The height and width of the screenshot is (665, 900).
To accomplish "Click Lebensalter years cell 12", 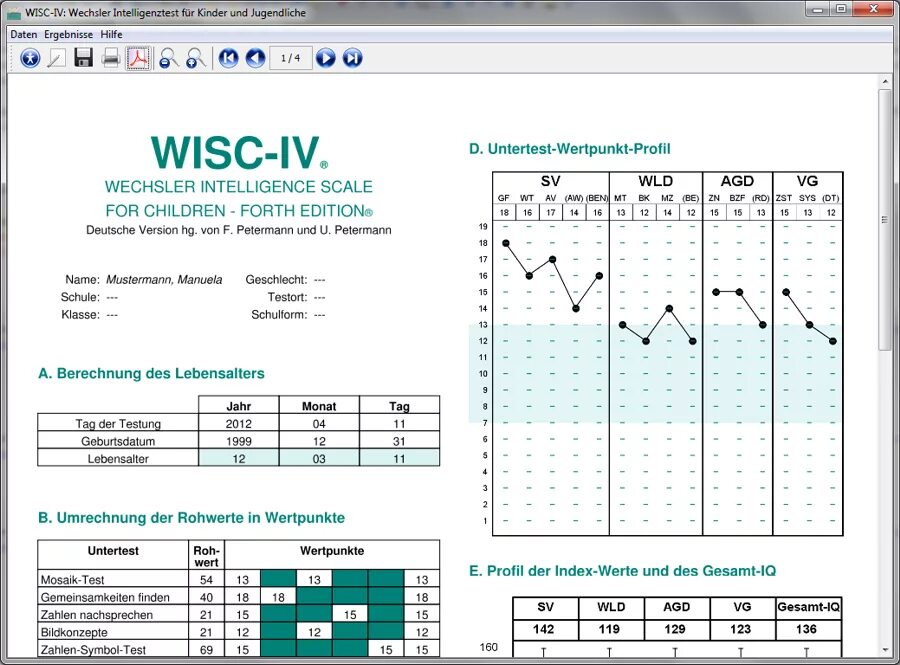I will click(239, 458).
